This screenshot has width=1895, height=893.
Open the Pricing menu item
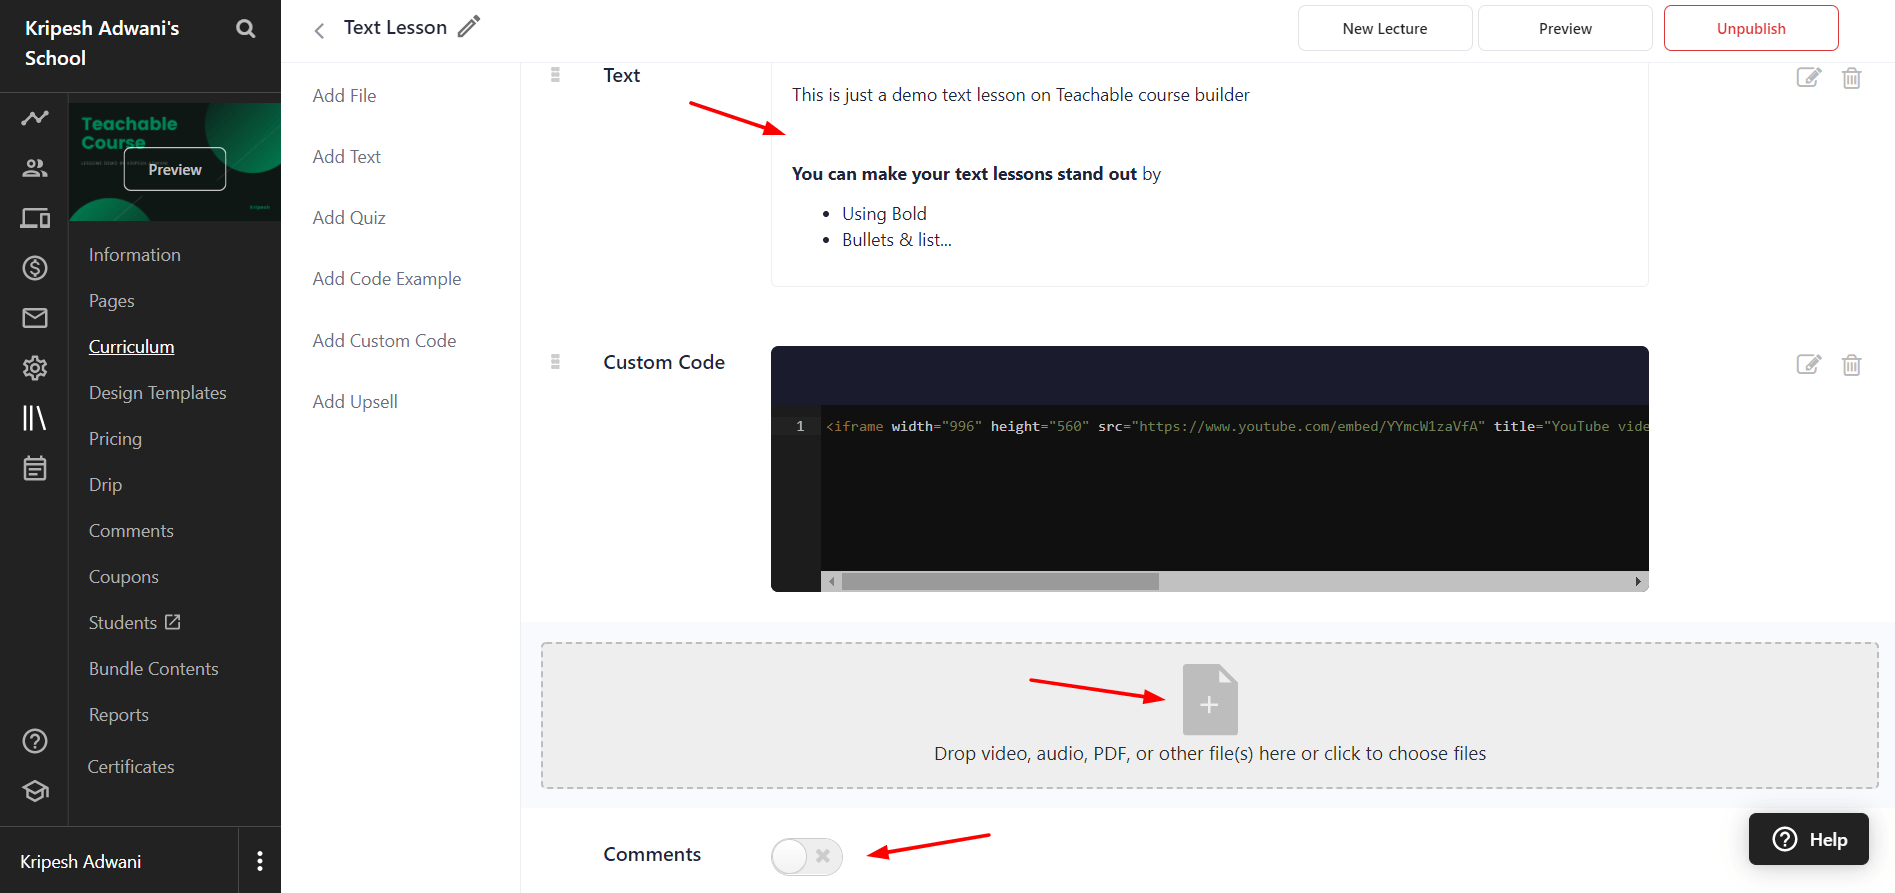115,439
